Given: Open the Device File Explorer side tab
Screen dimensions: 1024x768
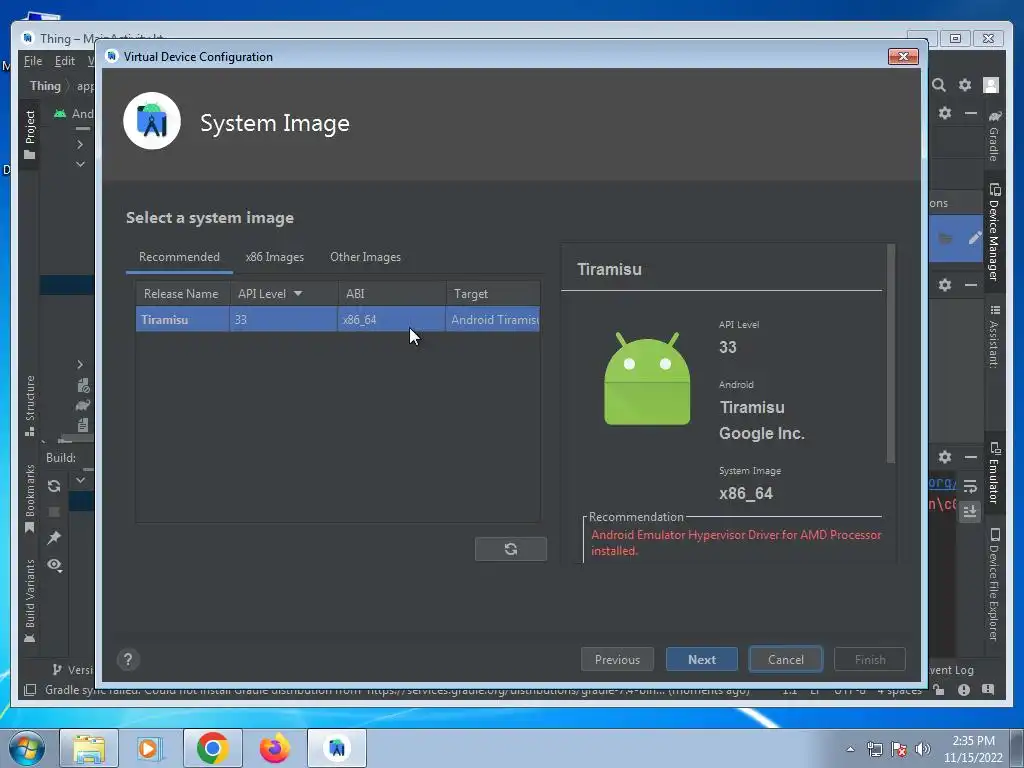Looking at the screenshot, I should pyautogui.click(x=994, y=584).
